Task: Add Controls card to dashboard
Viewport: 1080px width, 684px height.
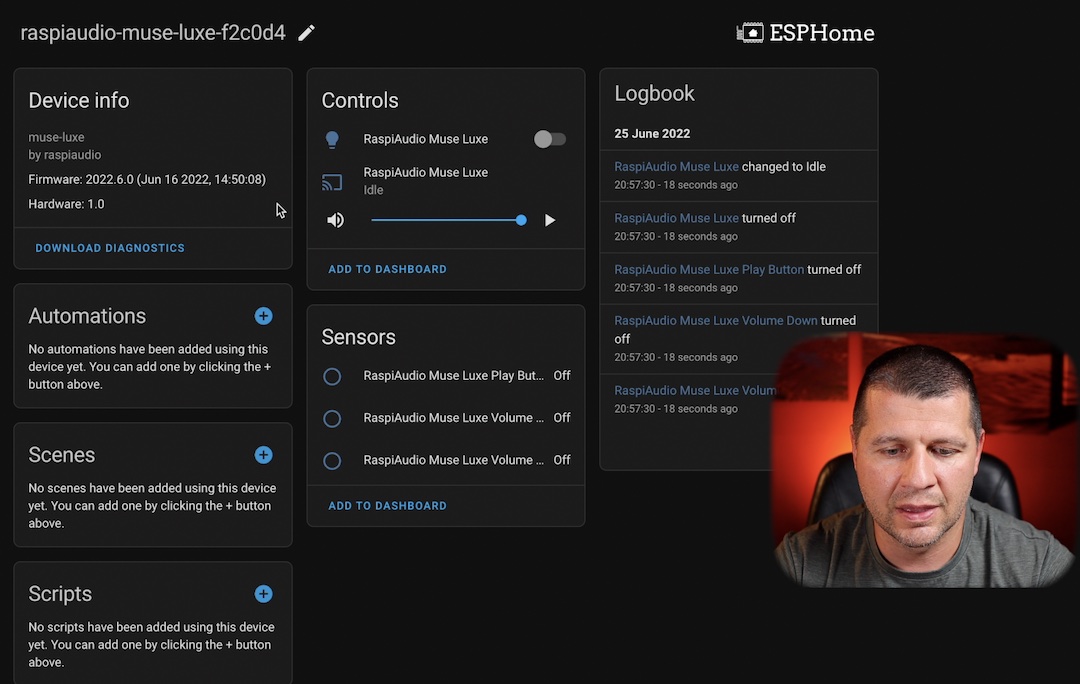Action: tap(387, 269)
